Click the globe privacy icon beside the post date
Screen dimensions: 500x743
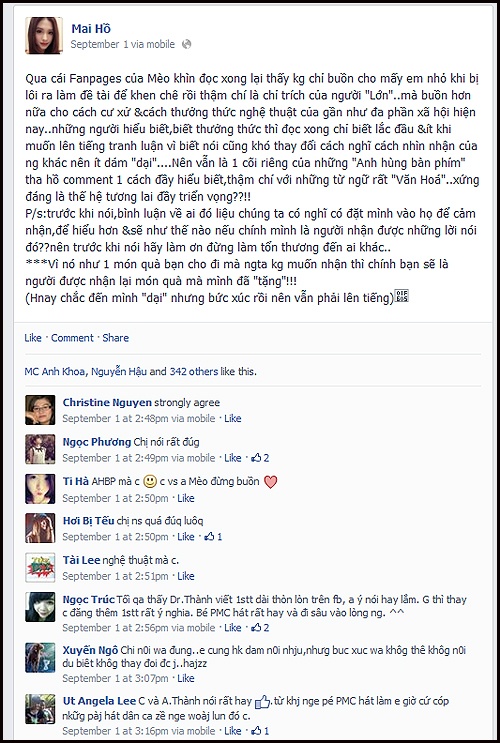[187, 44]
